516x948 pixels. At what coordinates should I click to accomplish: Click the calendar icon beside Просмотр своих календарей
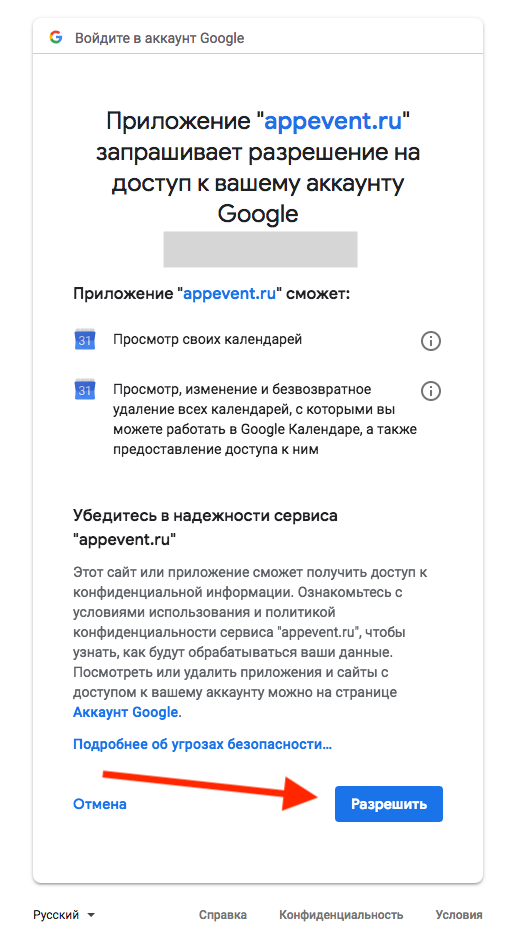tap(85, 340)
